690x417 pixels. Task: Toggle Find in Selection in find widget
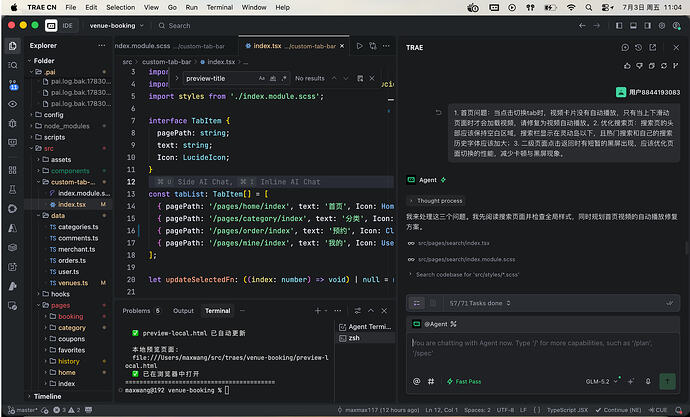(360, 78)
